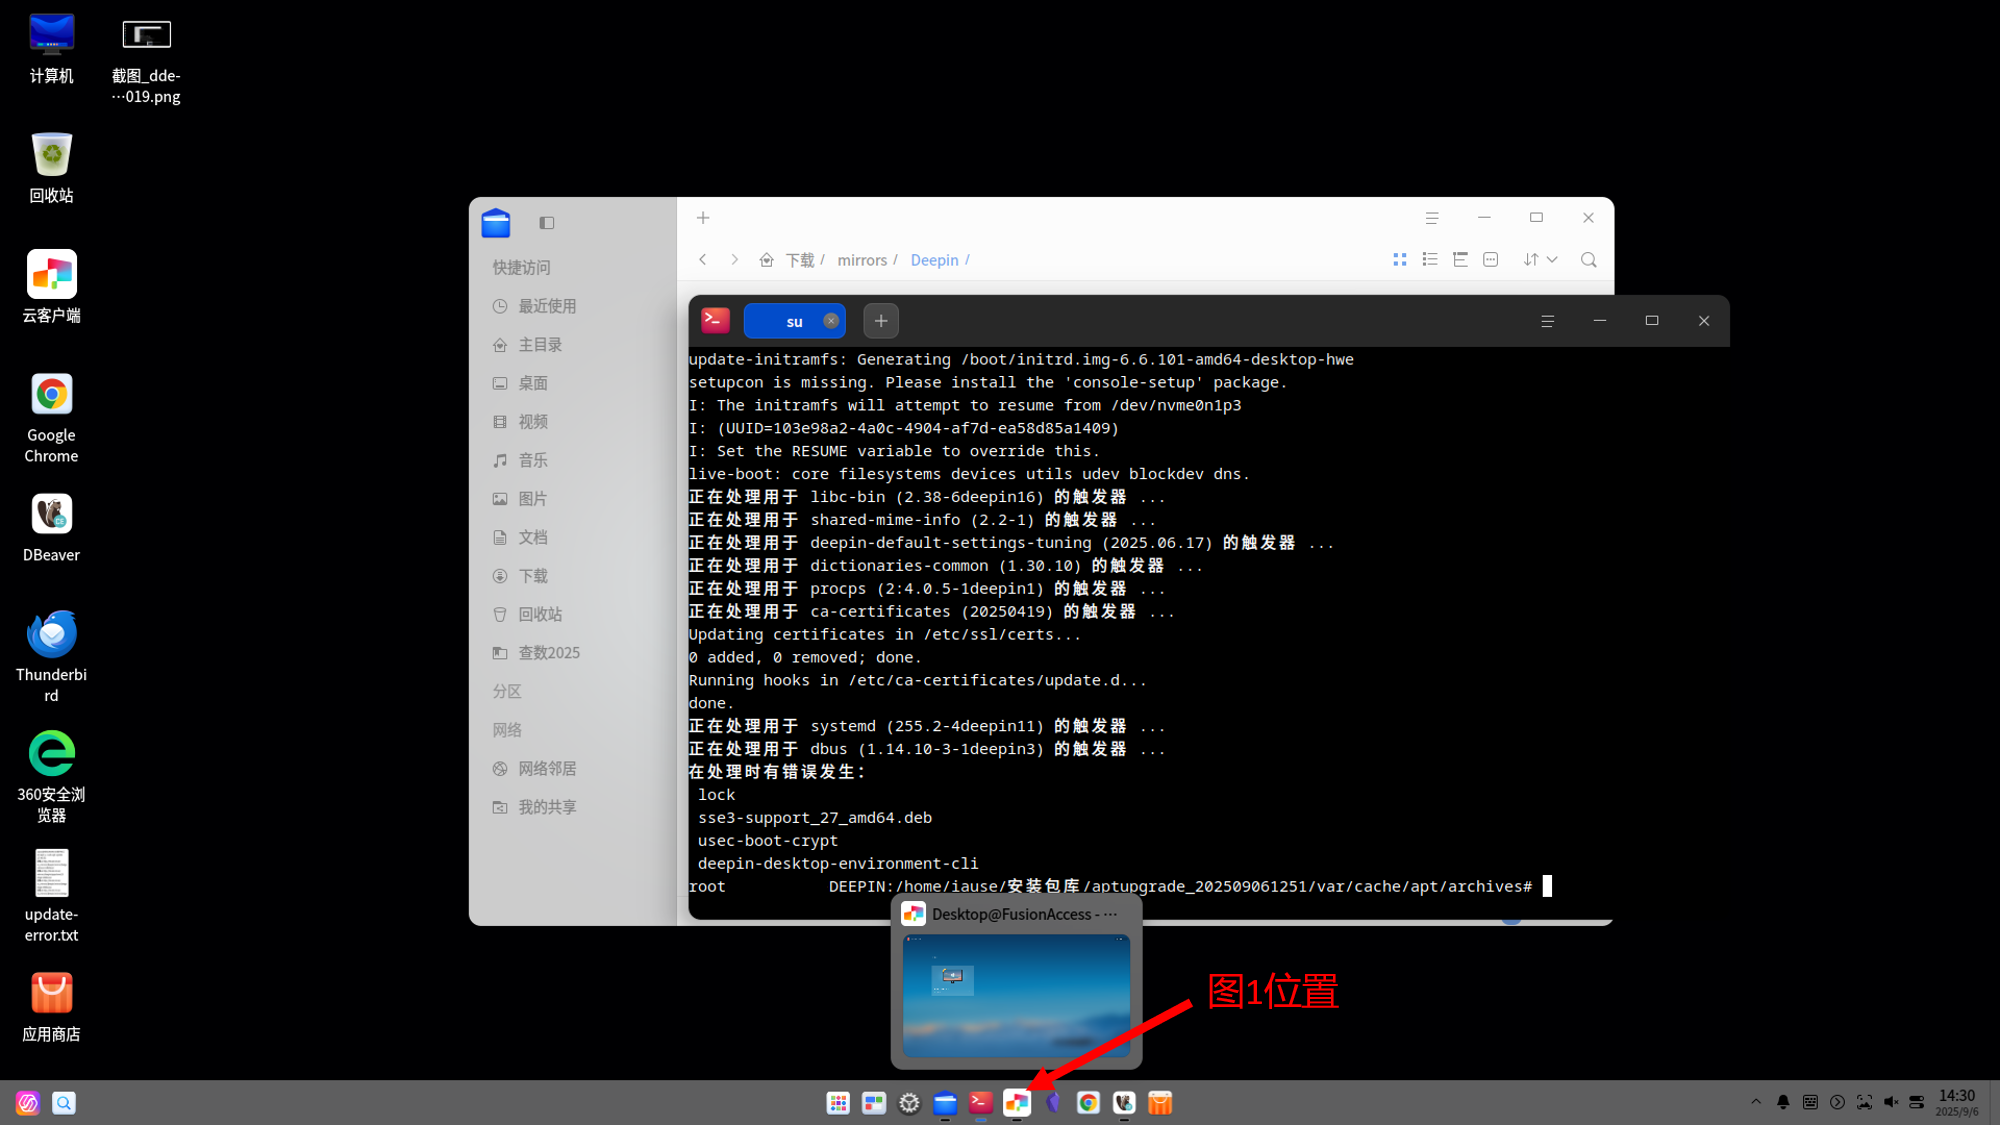Open 下载 folder in the sidebar
Screen dimensions: 2000x1125
576,576
